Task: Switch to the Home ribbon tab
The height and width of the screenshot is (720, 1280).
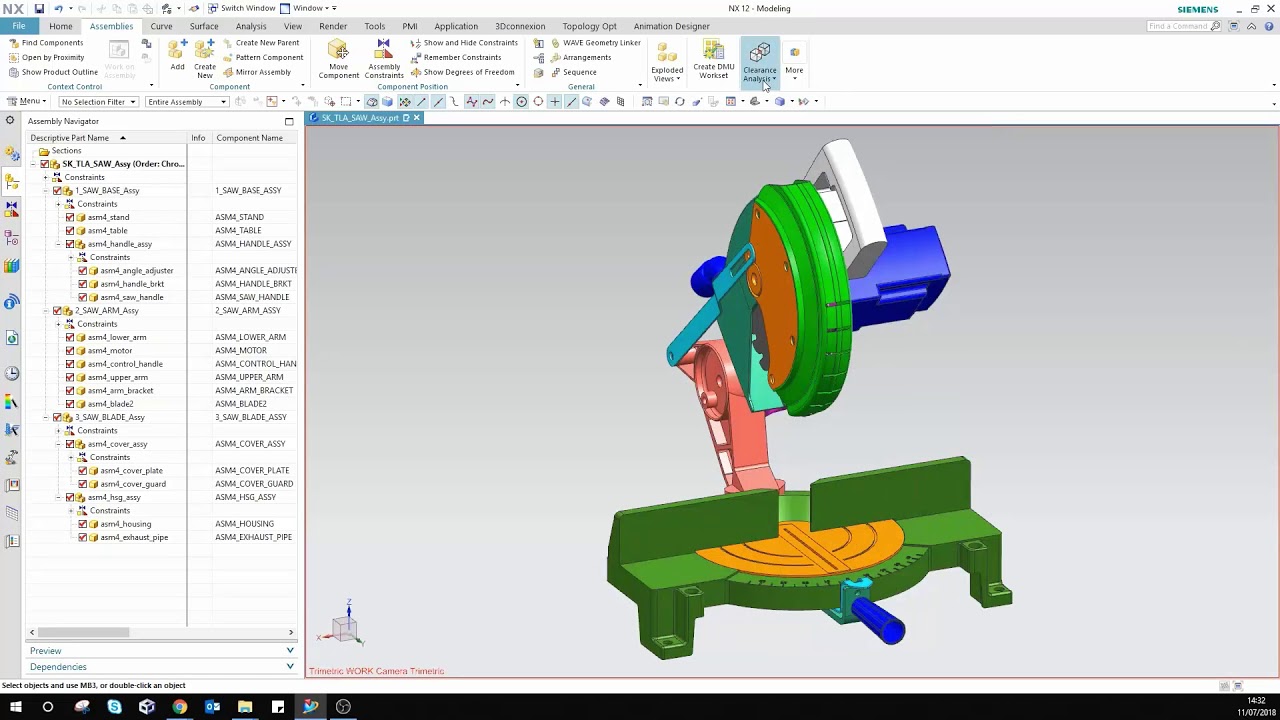Action: click(x=61, y=26)
